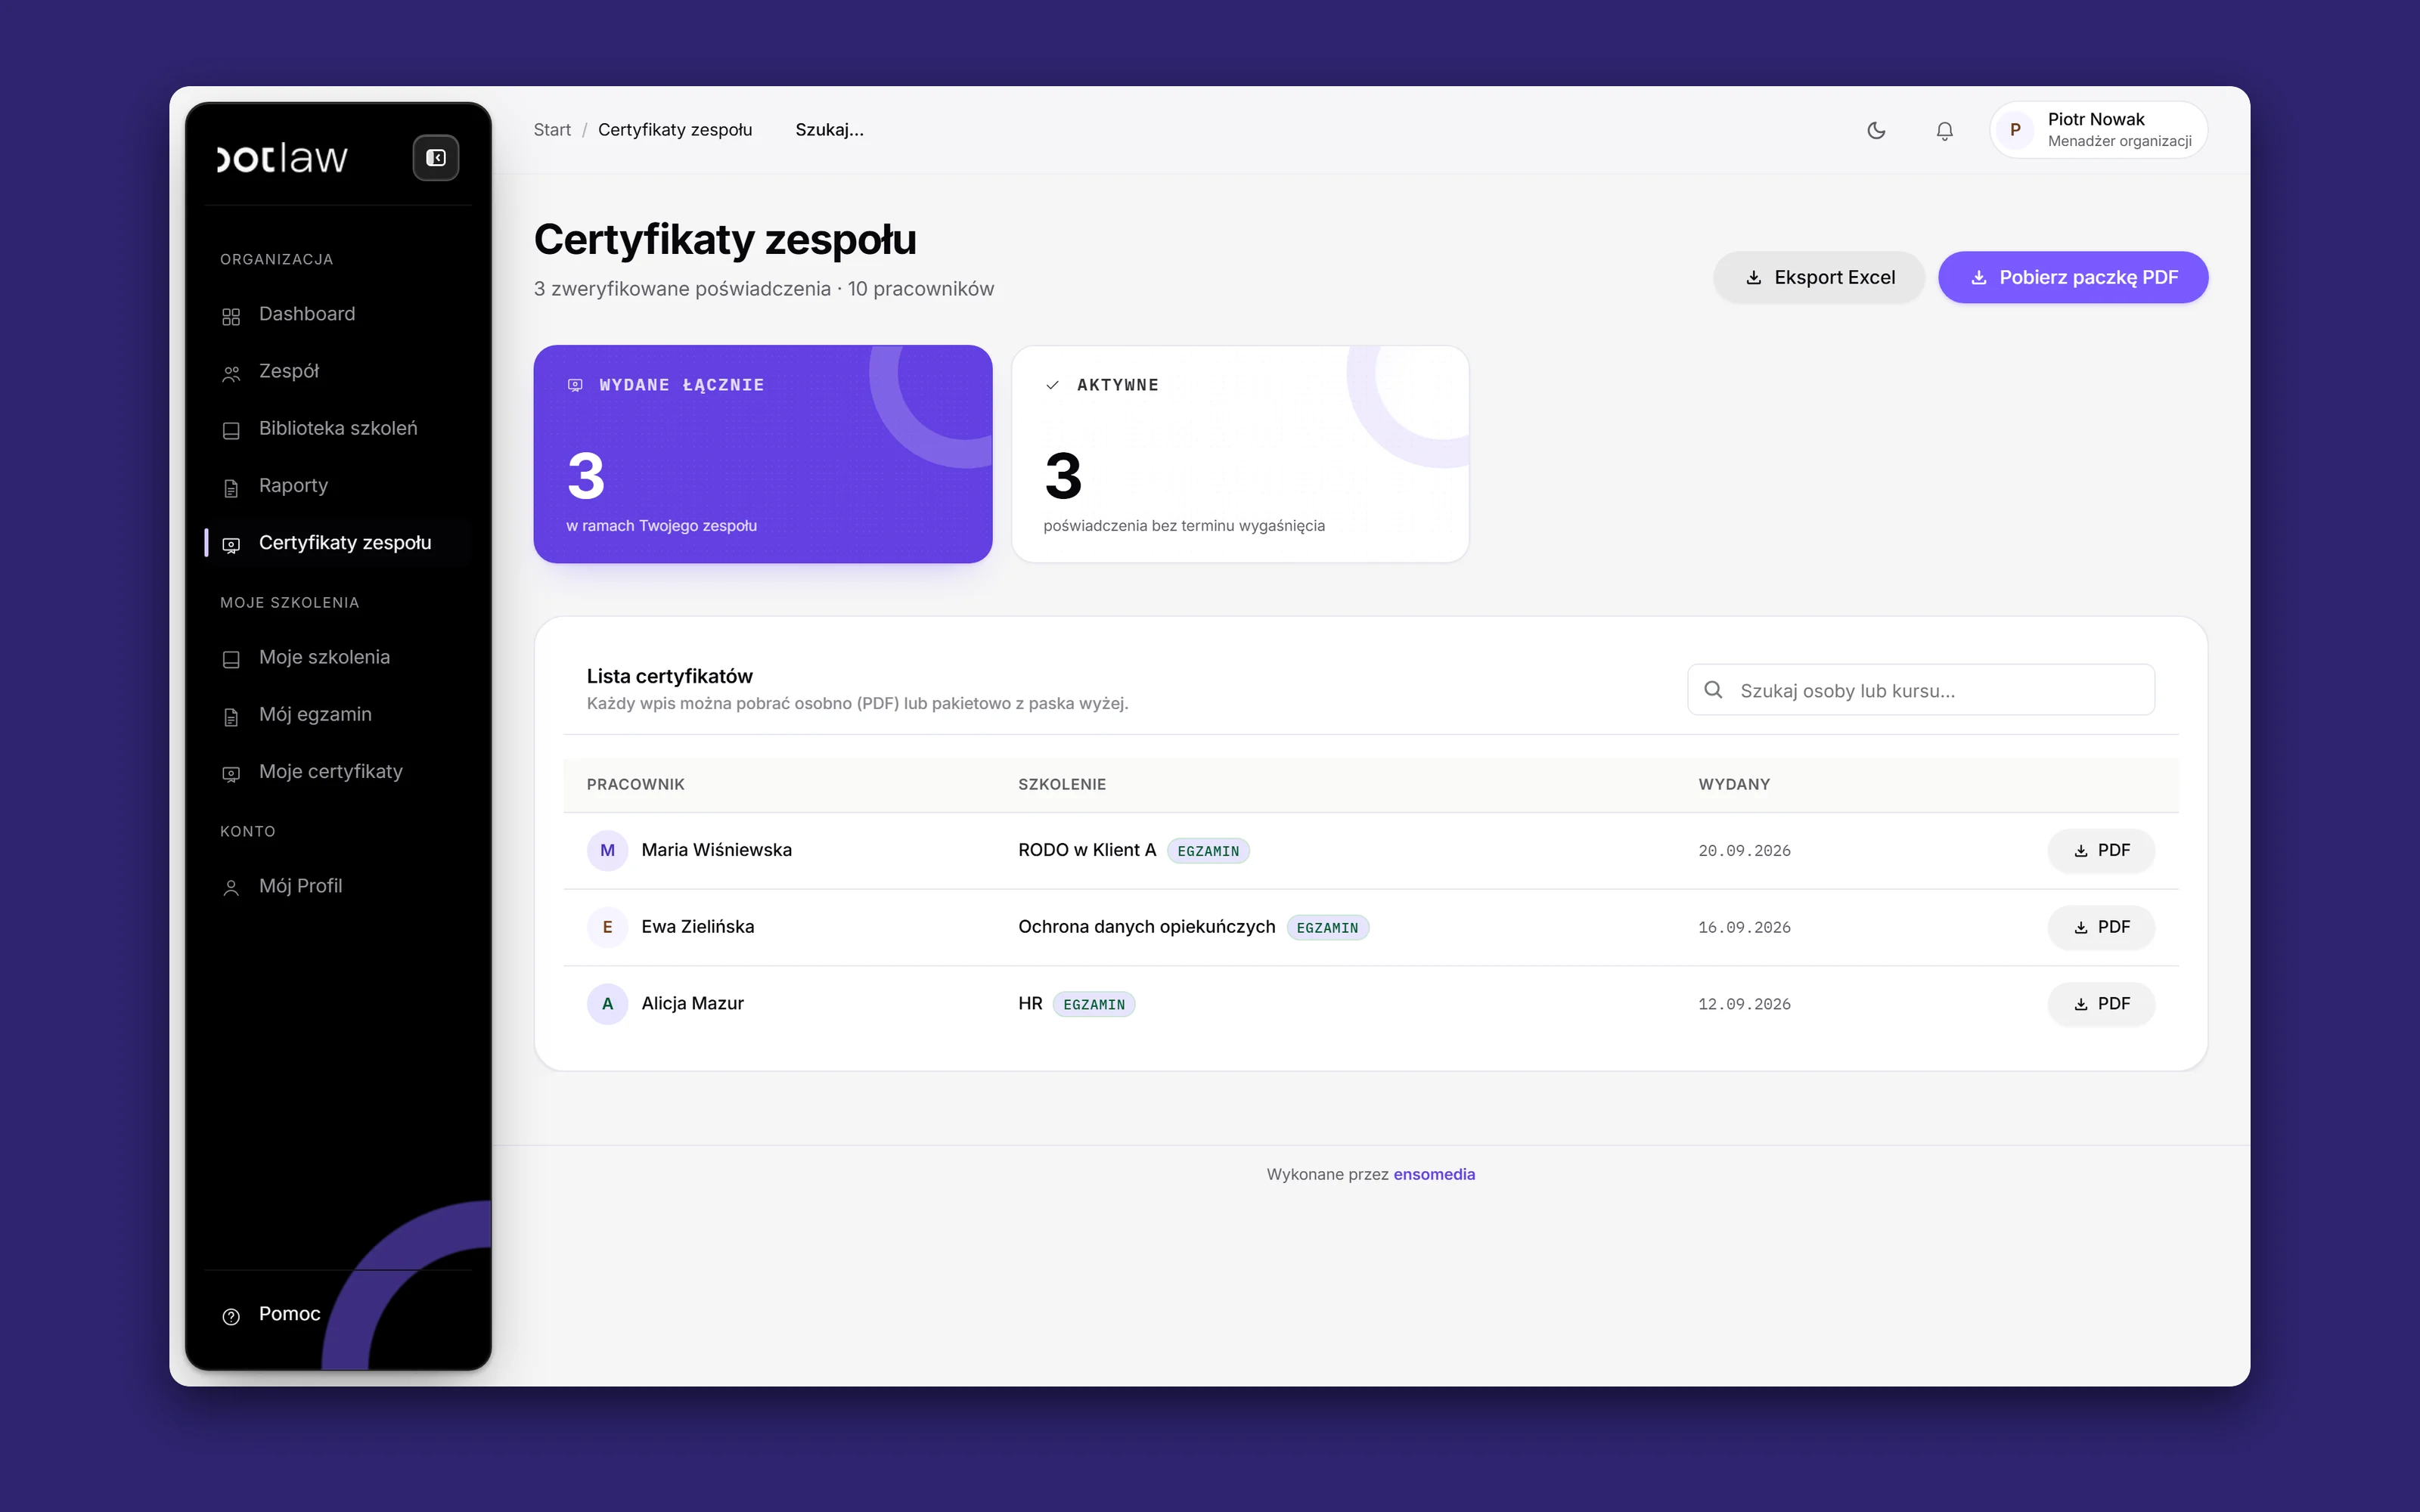The width and height of the screenshot is (2420, 1512).
Task: Click the Start breadcrumb link
Action: [552, 130]
